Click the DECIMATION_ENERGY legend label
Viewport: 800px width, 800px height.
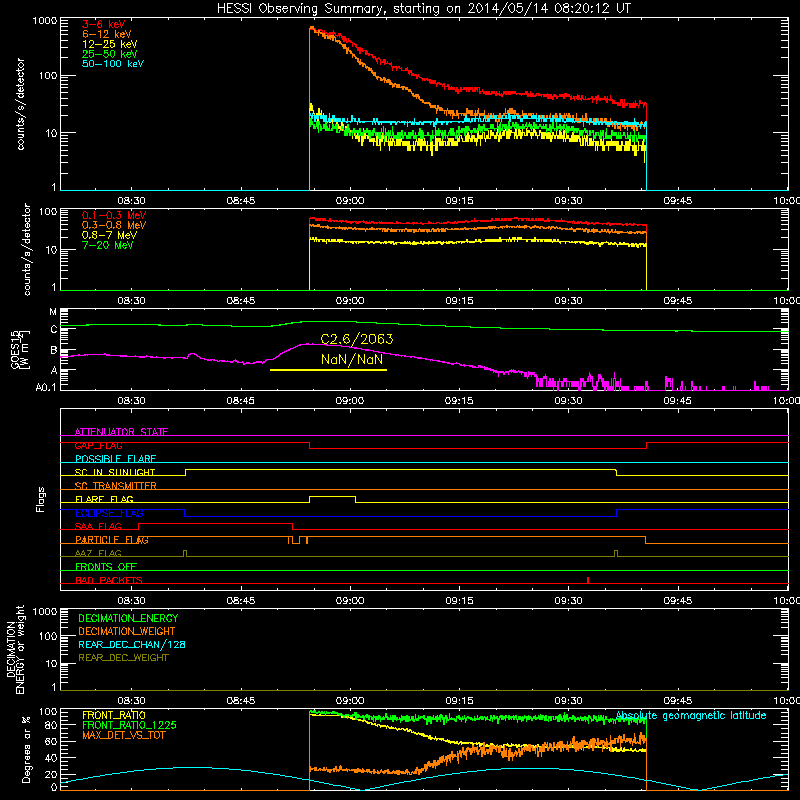(x=128, y=618)
